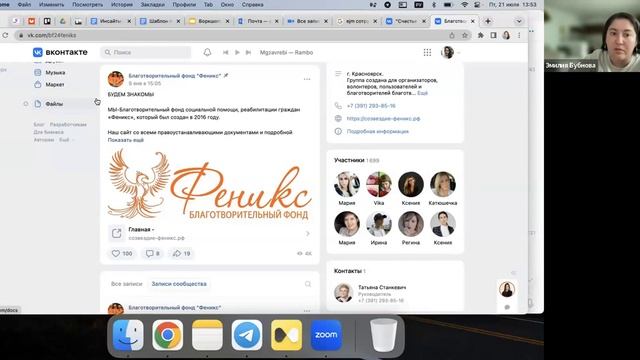The height and width of the screenshot is (360, 640).
Task: Play the Mgzavrebi — Rambo track
Action: point(237,52)
